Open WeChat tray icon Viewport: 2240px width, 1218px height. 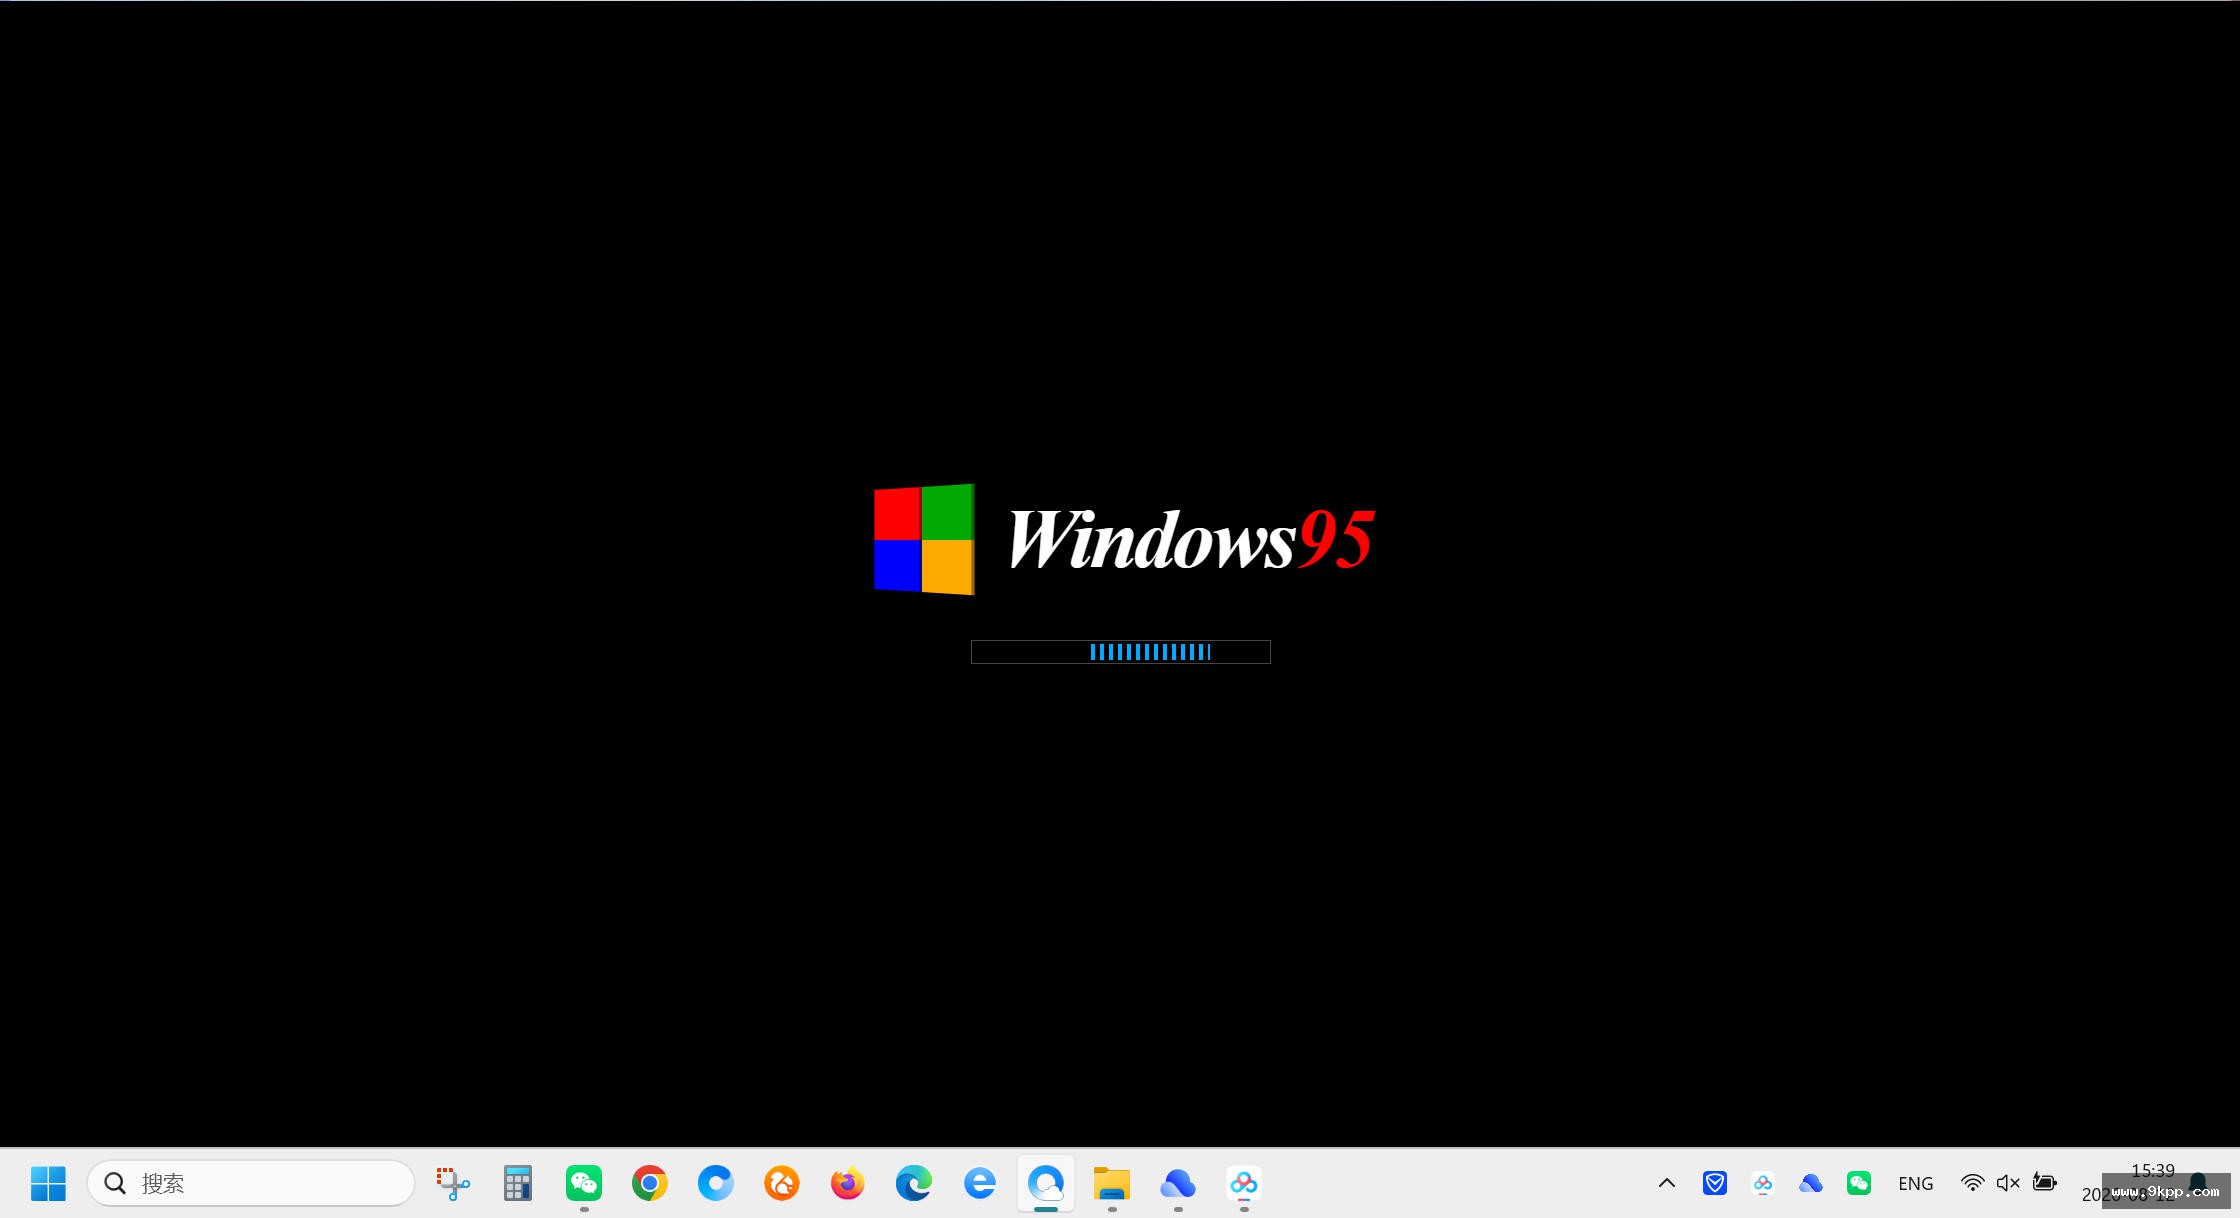point(1859,1183)
